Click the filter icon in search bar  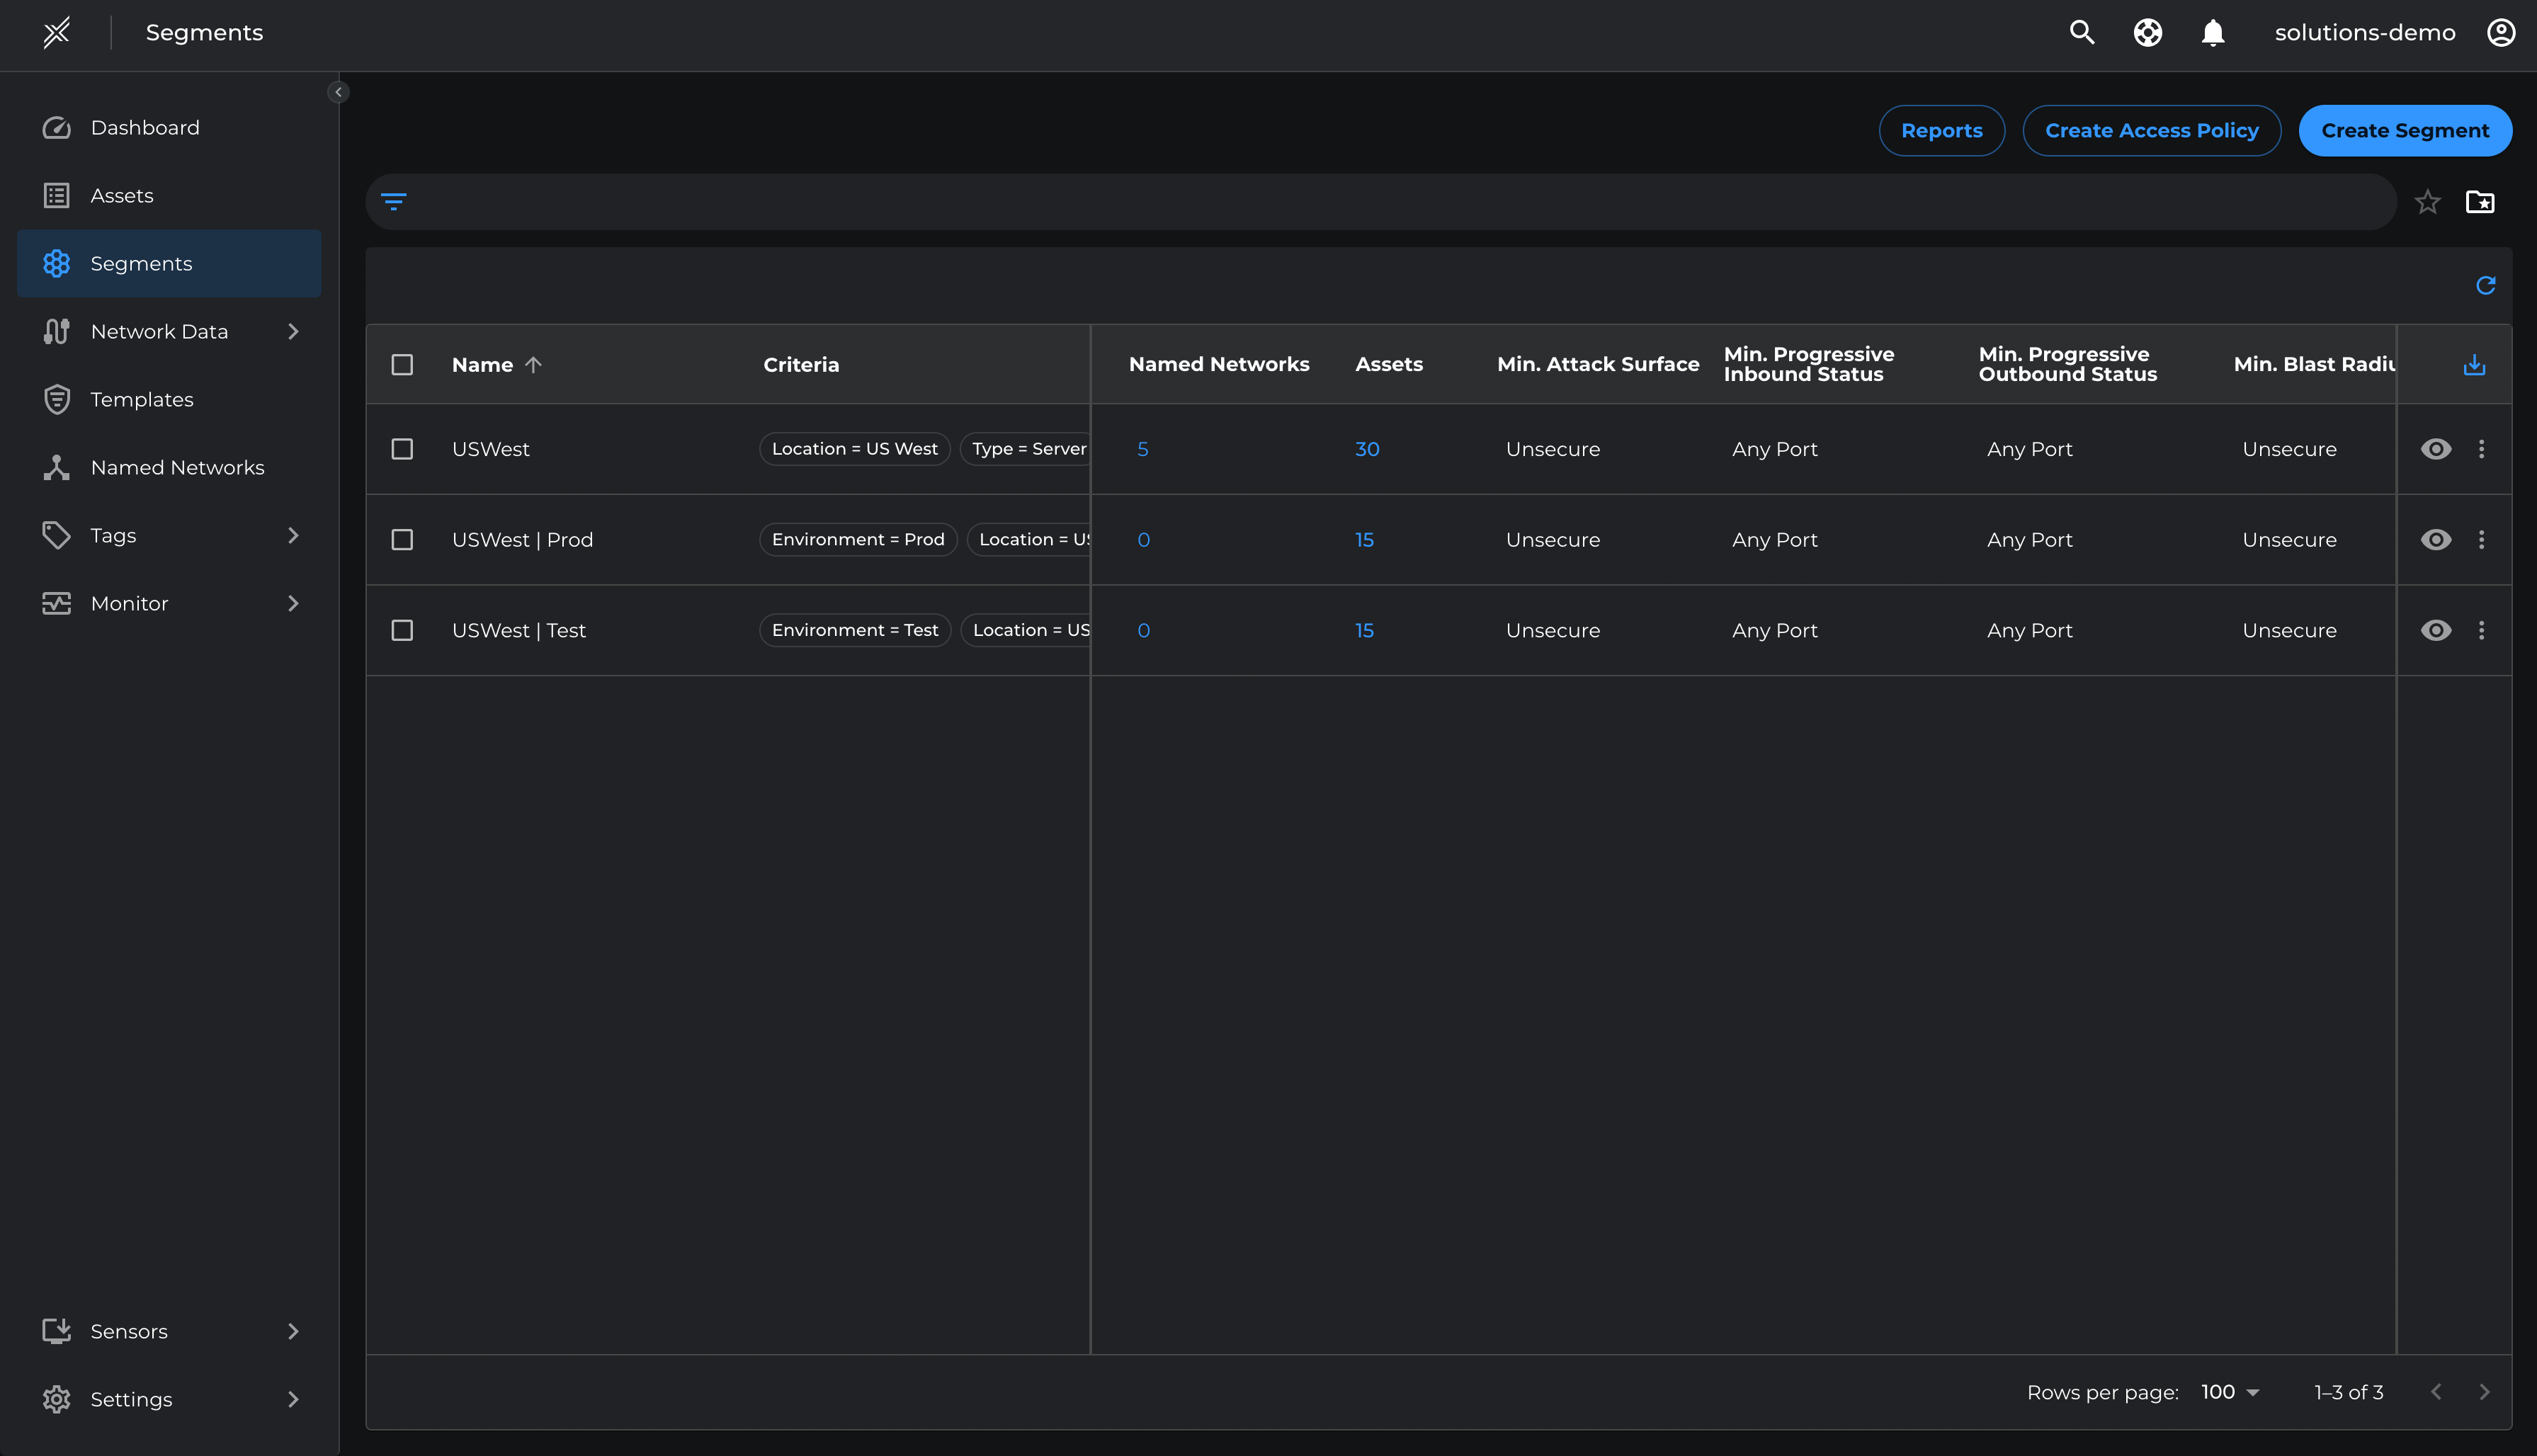[x=394, y=202]
